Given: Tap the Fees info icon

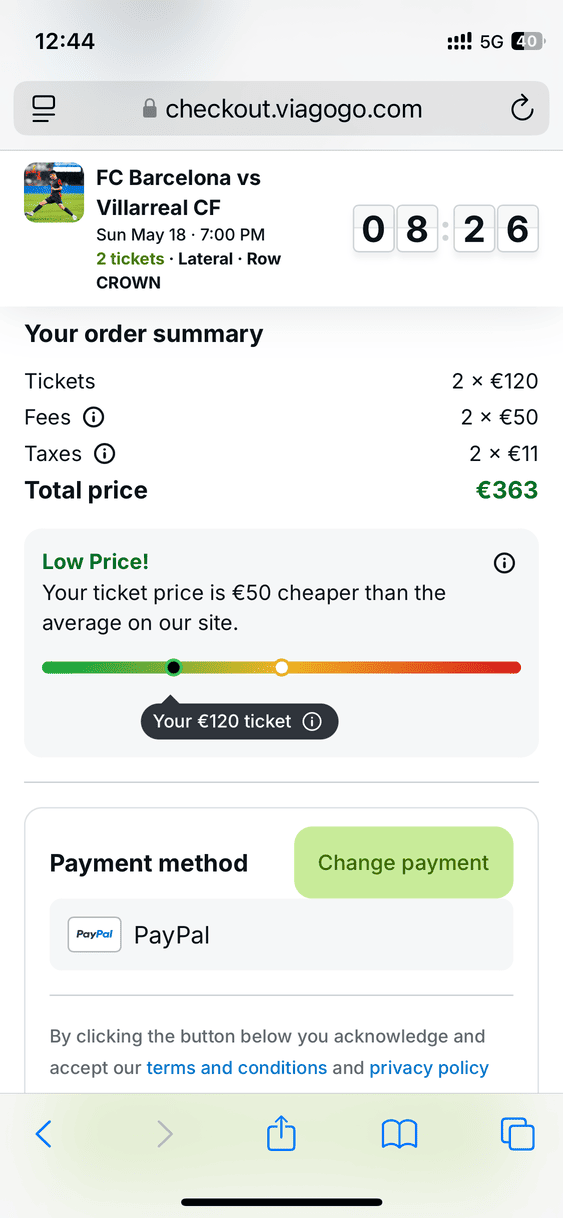Looking at the screenshot, I should point(93,417).
